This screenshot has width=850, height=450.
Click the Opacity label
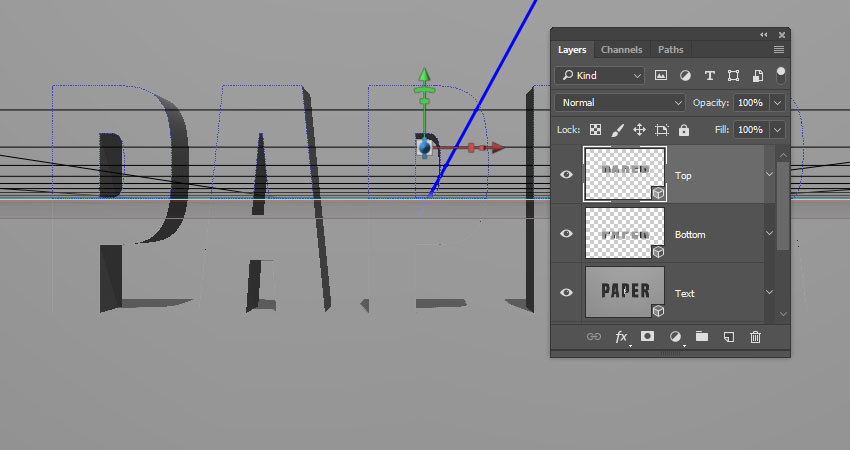tap(711, 102)
